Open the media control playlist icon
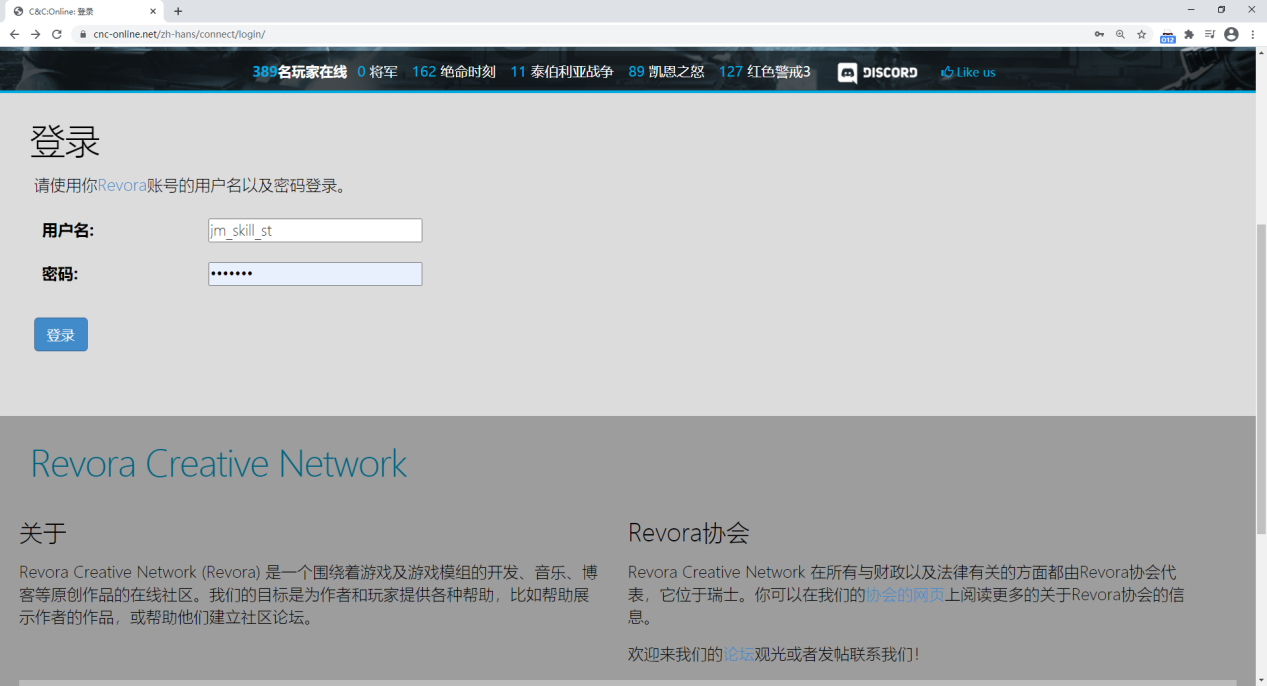1267x686 pixels. click(x=1210, y=34)
